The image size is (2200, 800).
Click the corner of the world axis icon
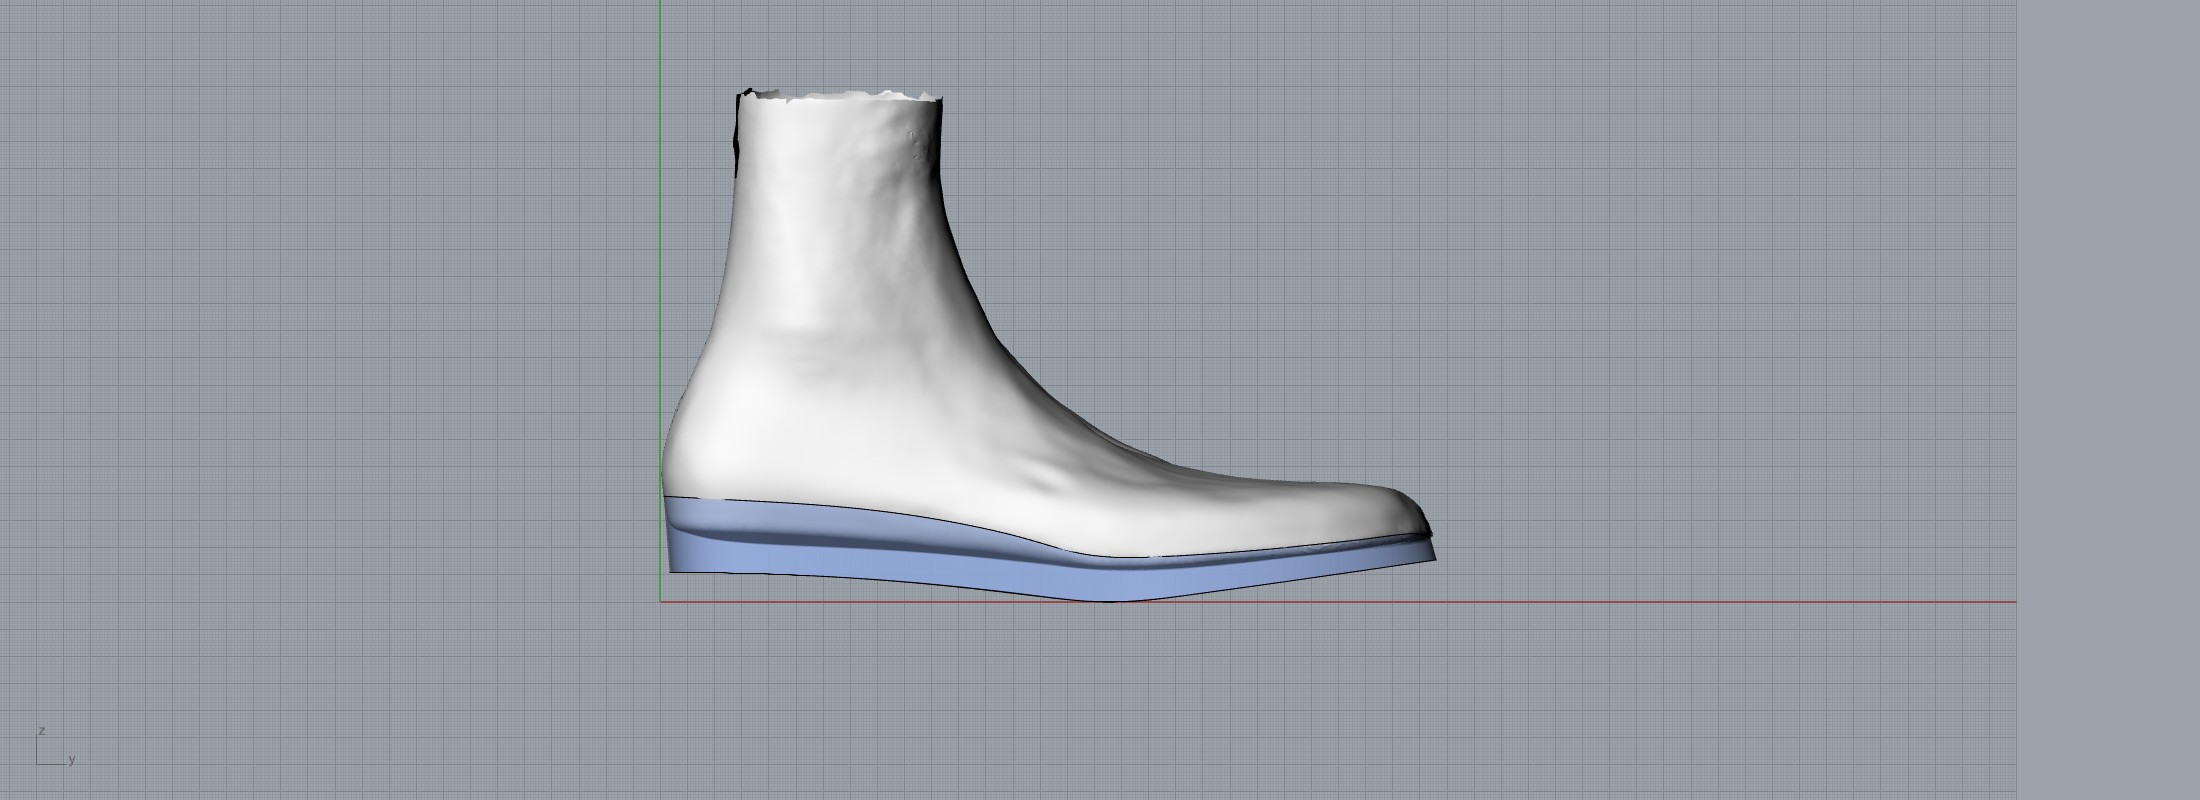[38, 765]
